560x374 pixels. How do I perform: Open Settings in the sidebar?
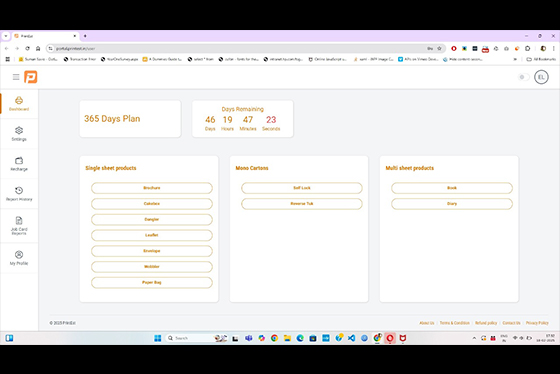pos(19,134)
